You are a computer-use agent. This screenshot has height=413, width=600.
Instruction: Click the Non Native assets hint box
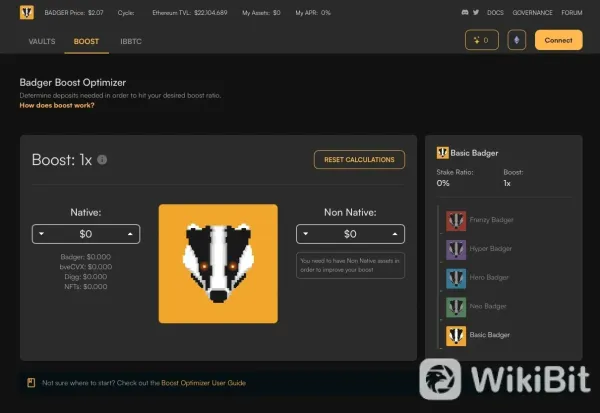(350, 265)
